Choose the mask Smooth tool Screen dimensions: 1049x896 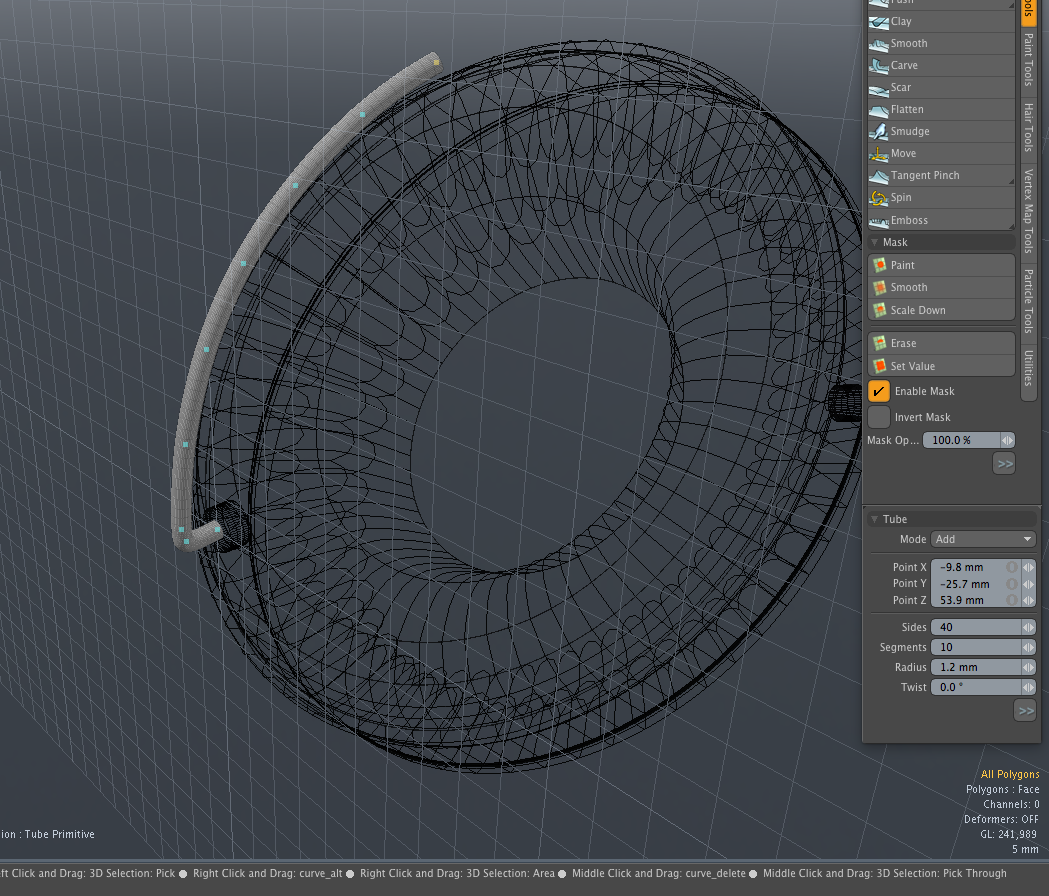(941, 288)
